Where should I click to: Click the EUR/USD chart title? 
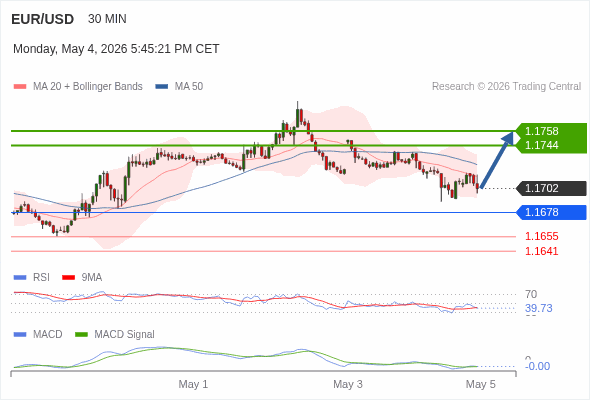(x=43, y=19)
